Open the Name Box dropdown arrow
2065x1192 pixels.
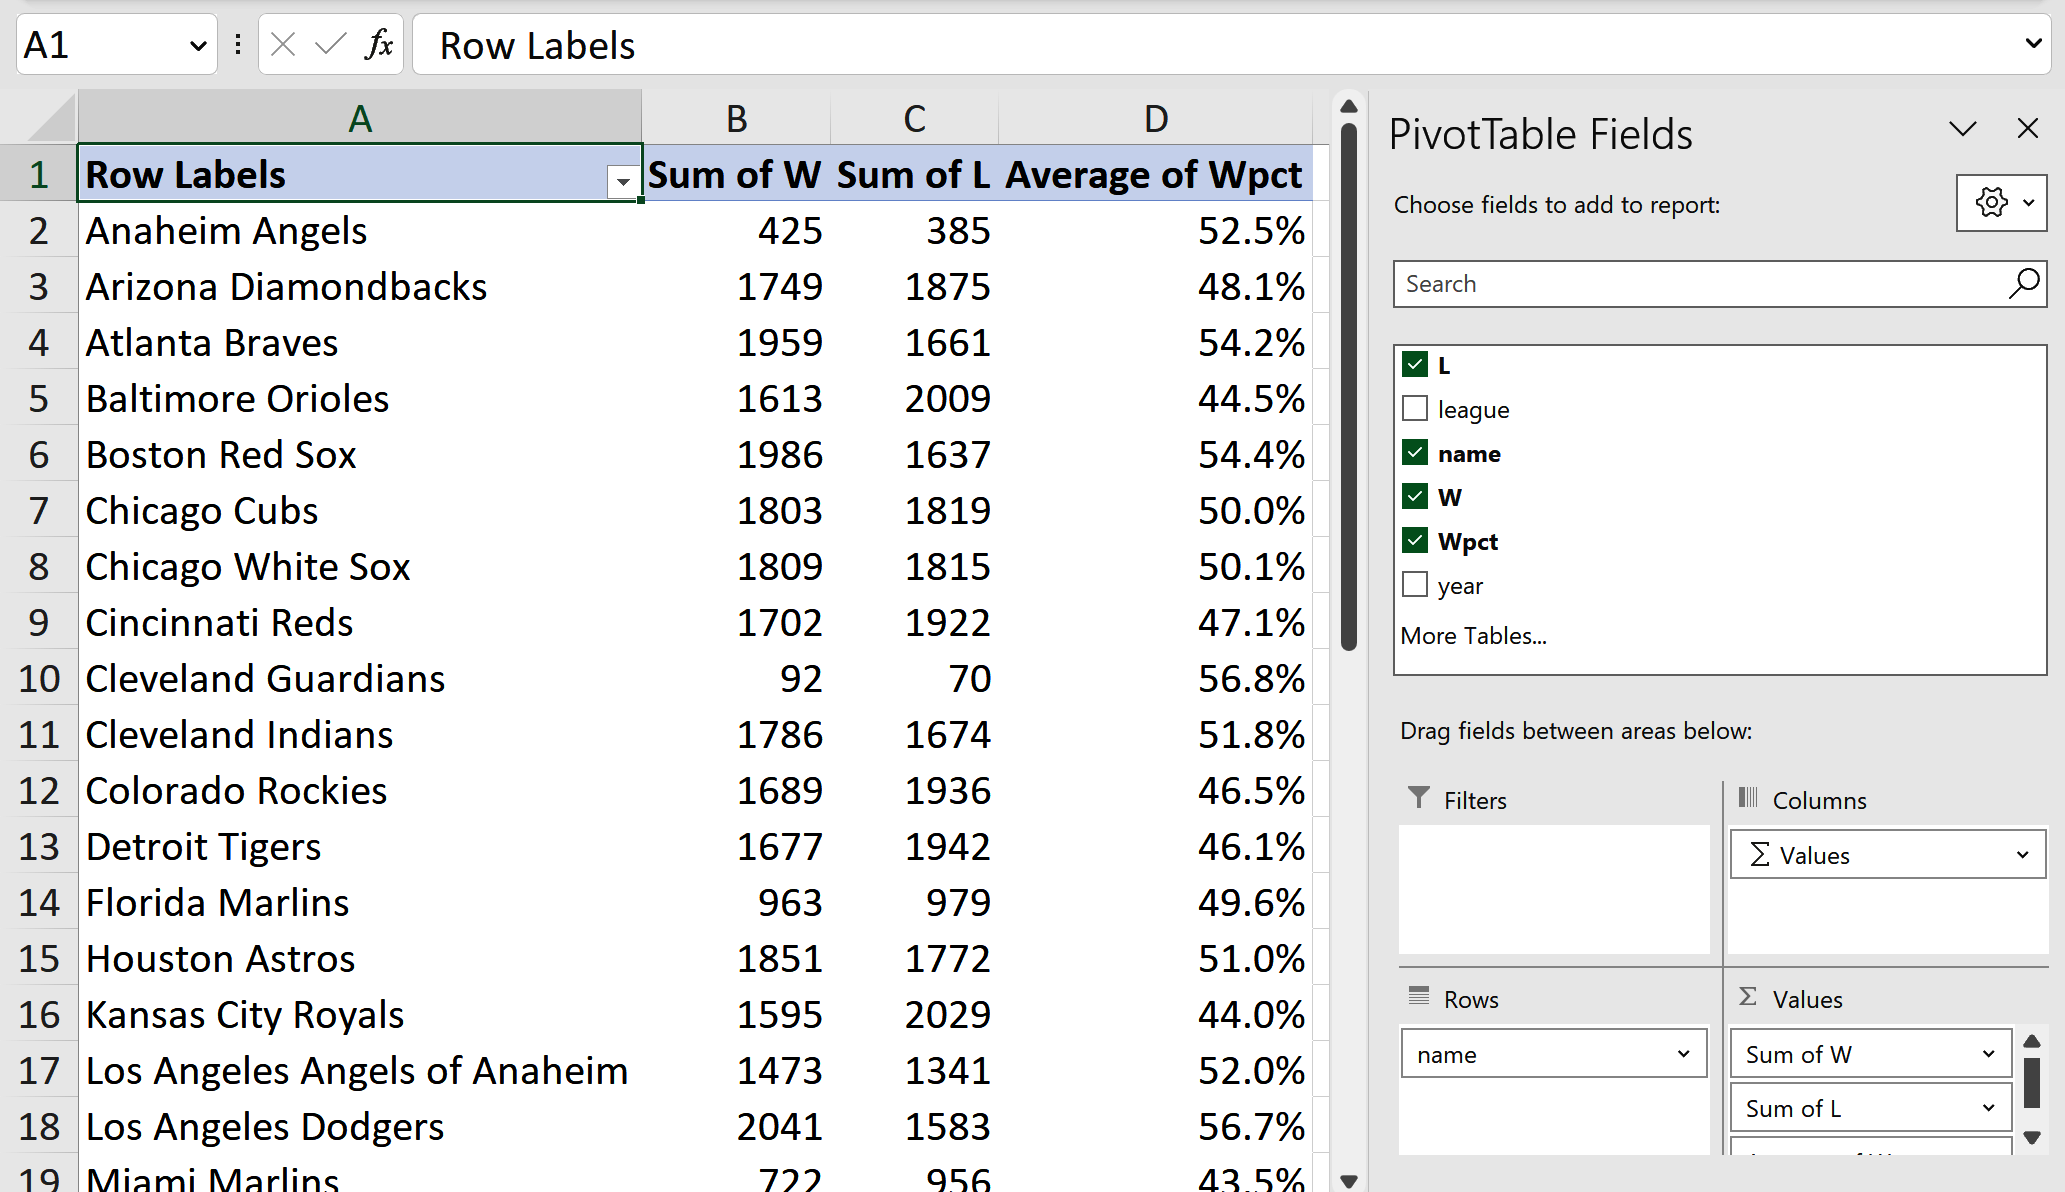click(x=198, y=45)
